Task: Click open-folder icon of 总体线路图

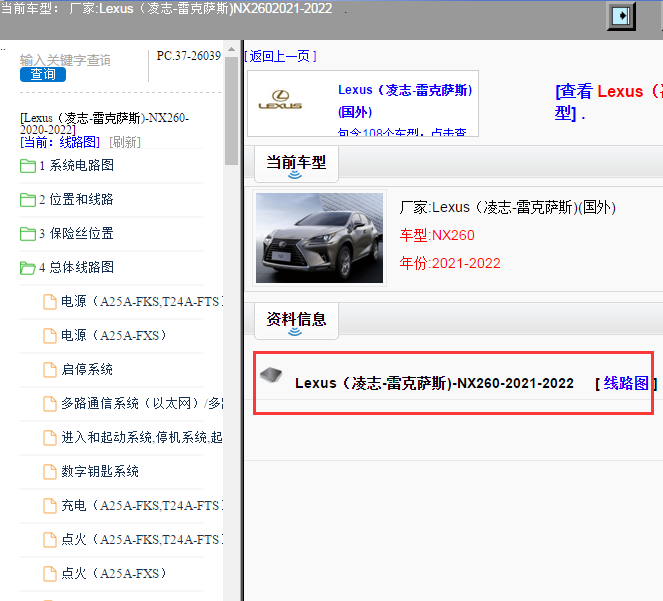Action: point(28,268)
